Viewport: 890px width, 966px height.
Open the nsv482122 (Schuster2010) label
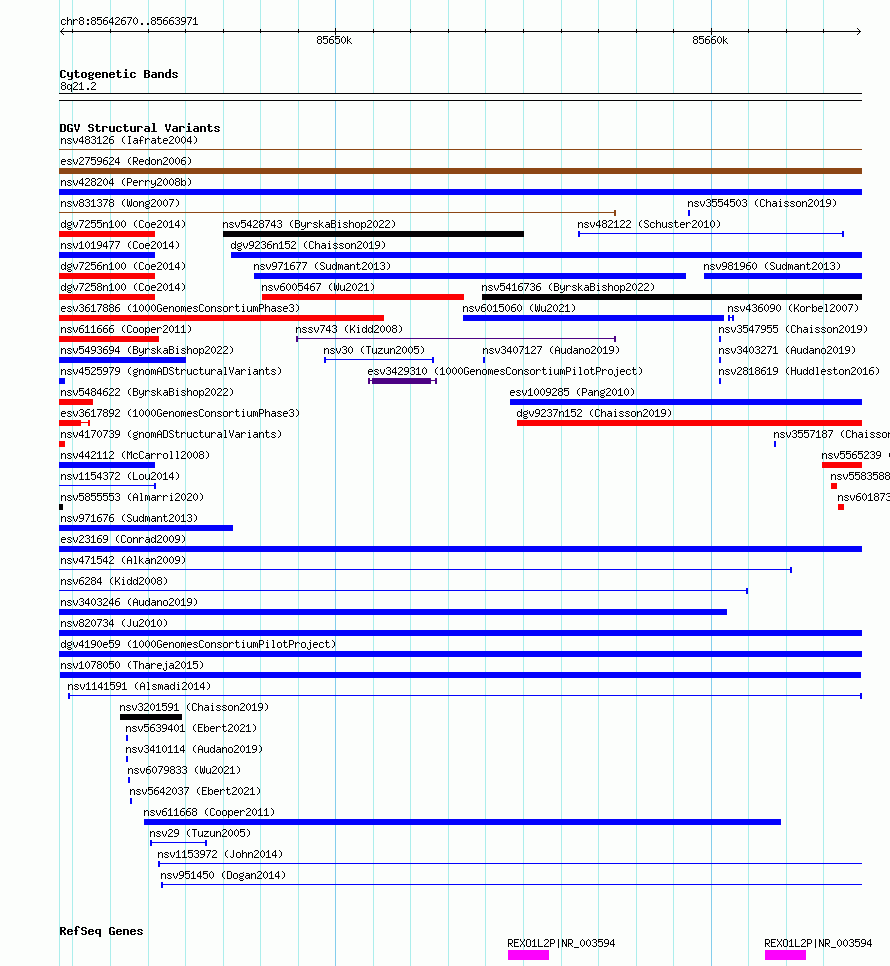649,224
